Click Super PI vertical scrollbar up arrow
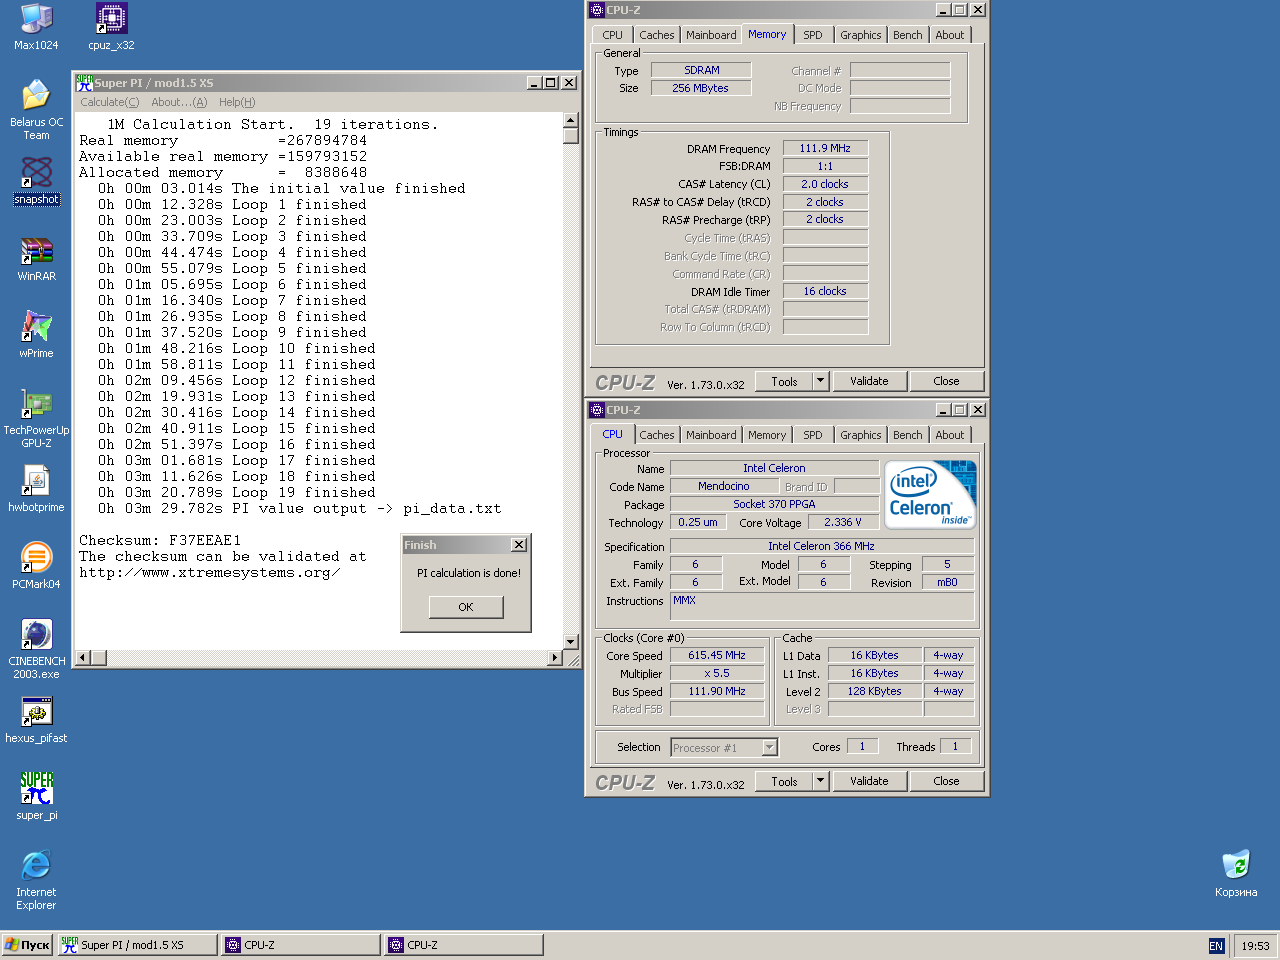This screenshot has width=1280, height=960. pyautogui.click(x=571, y=120)
